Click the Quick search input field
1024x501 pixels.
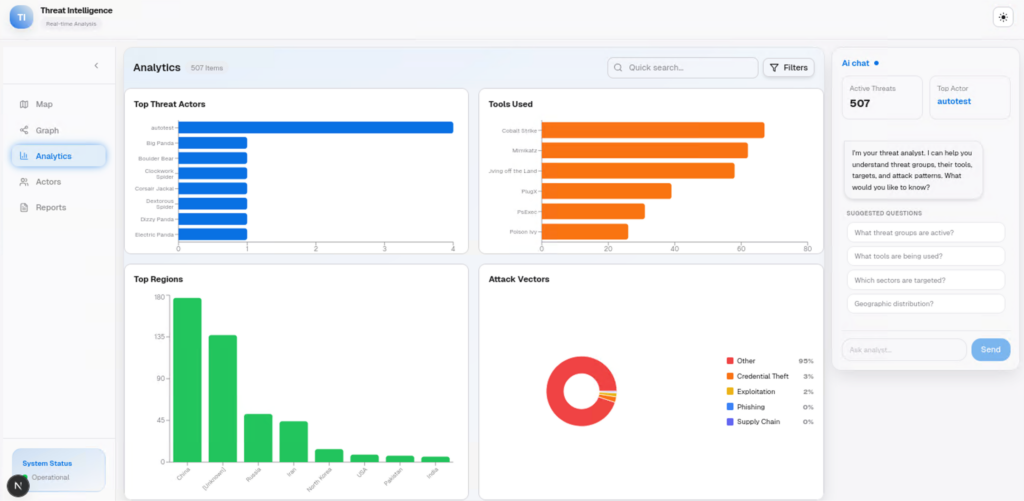point(690,68)
